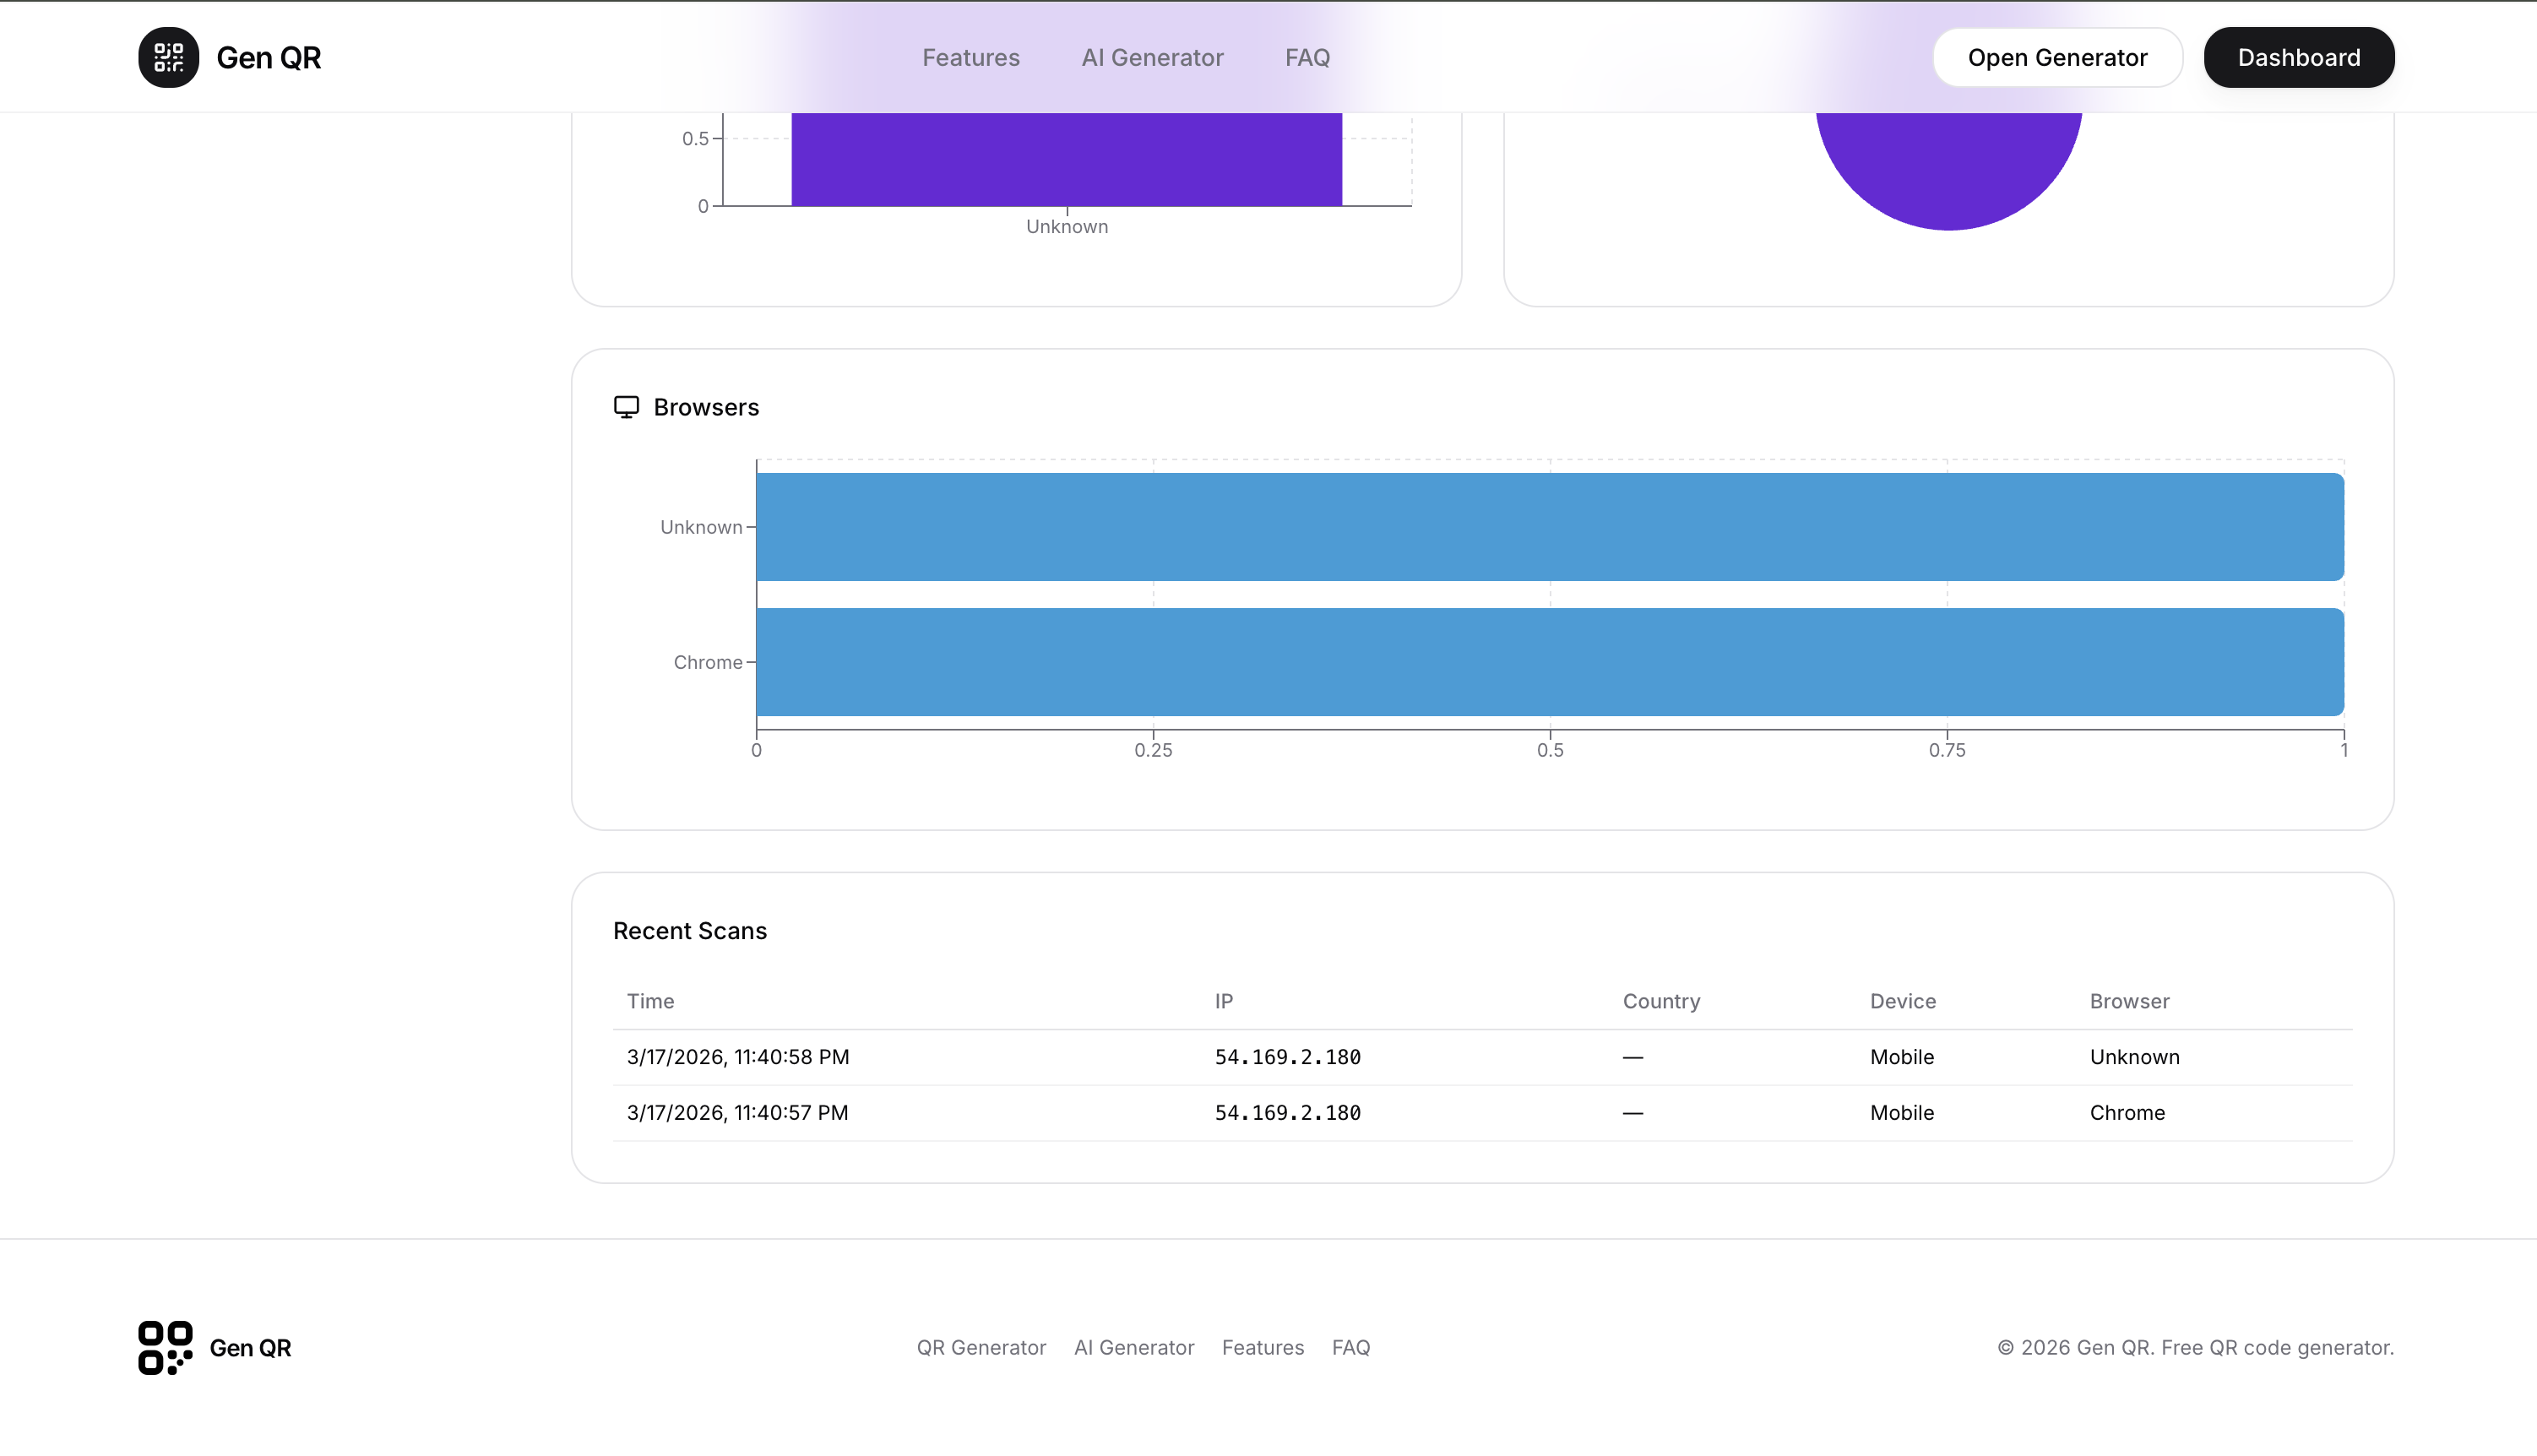2537x1456 pixels.
Task: Open the AI Generator nav item
Action: [1152, 57]
